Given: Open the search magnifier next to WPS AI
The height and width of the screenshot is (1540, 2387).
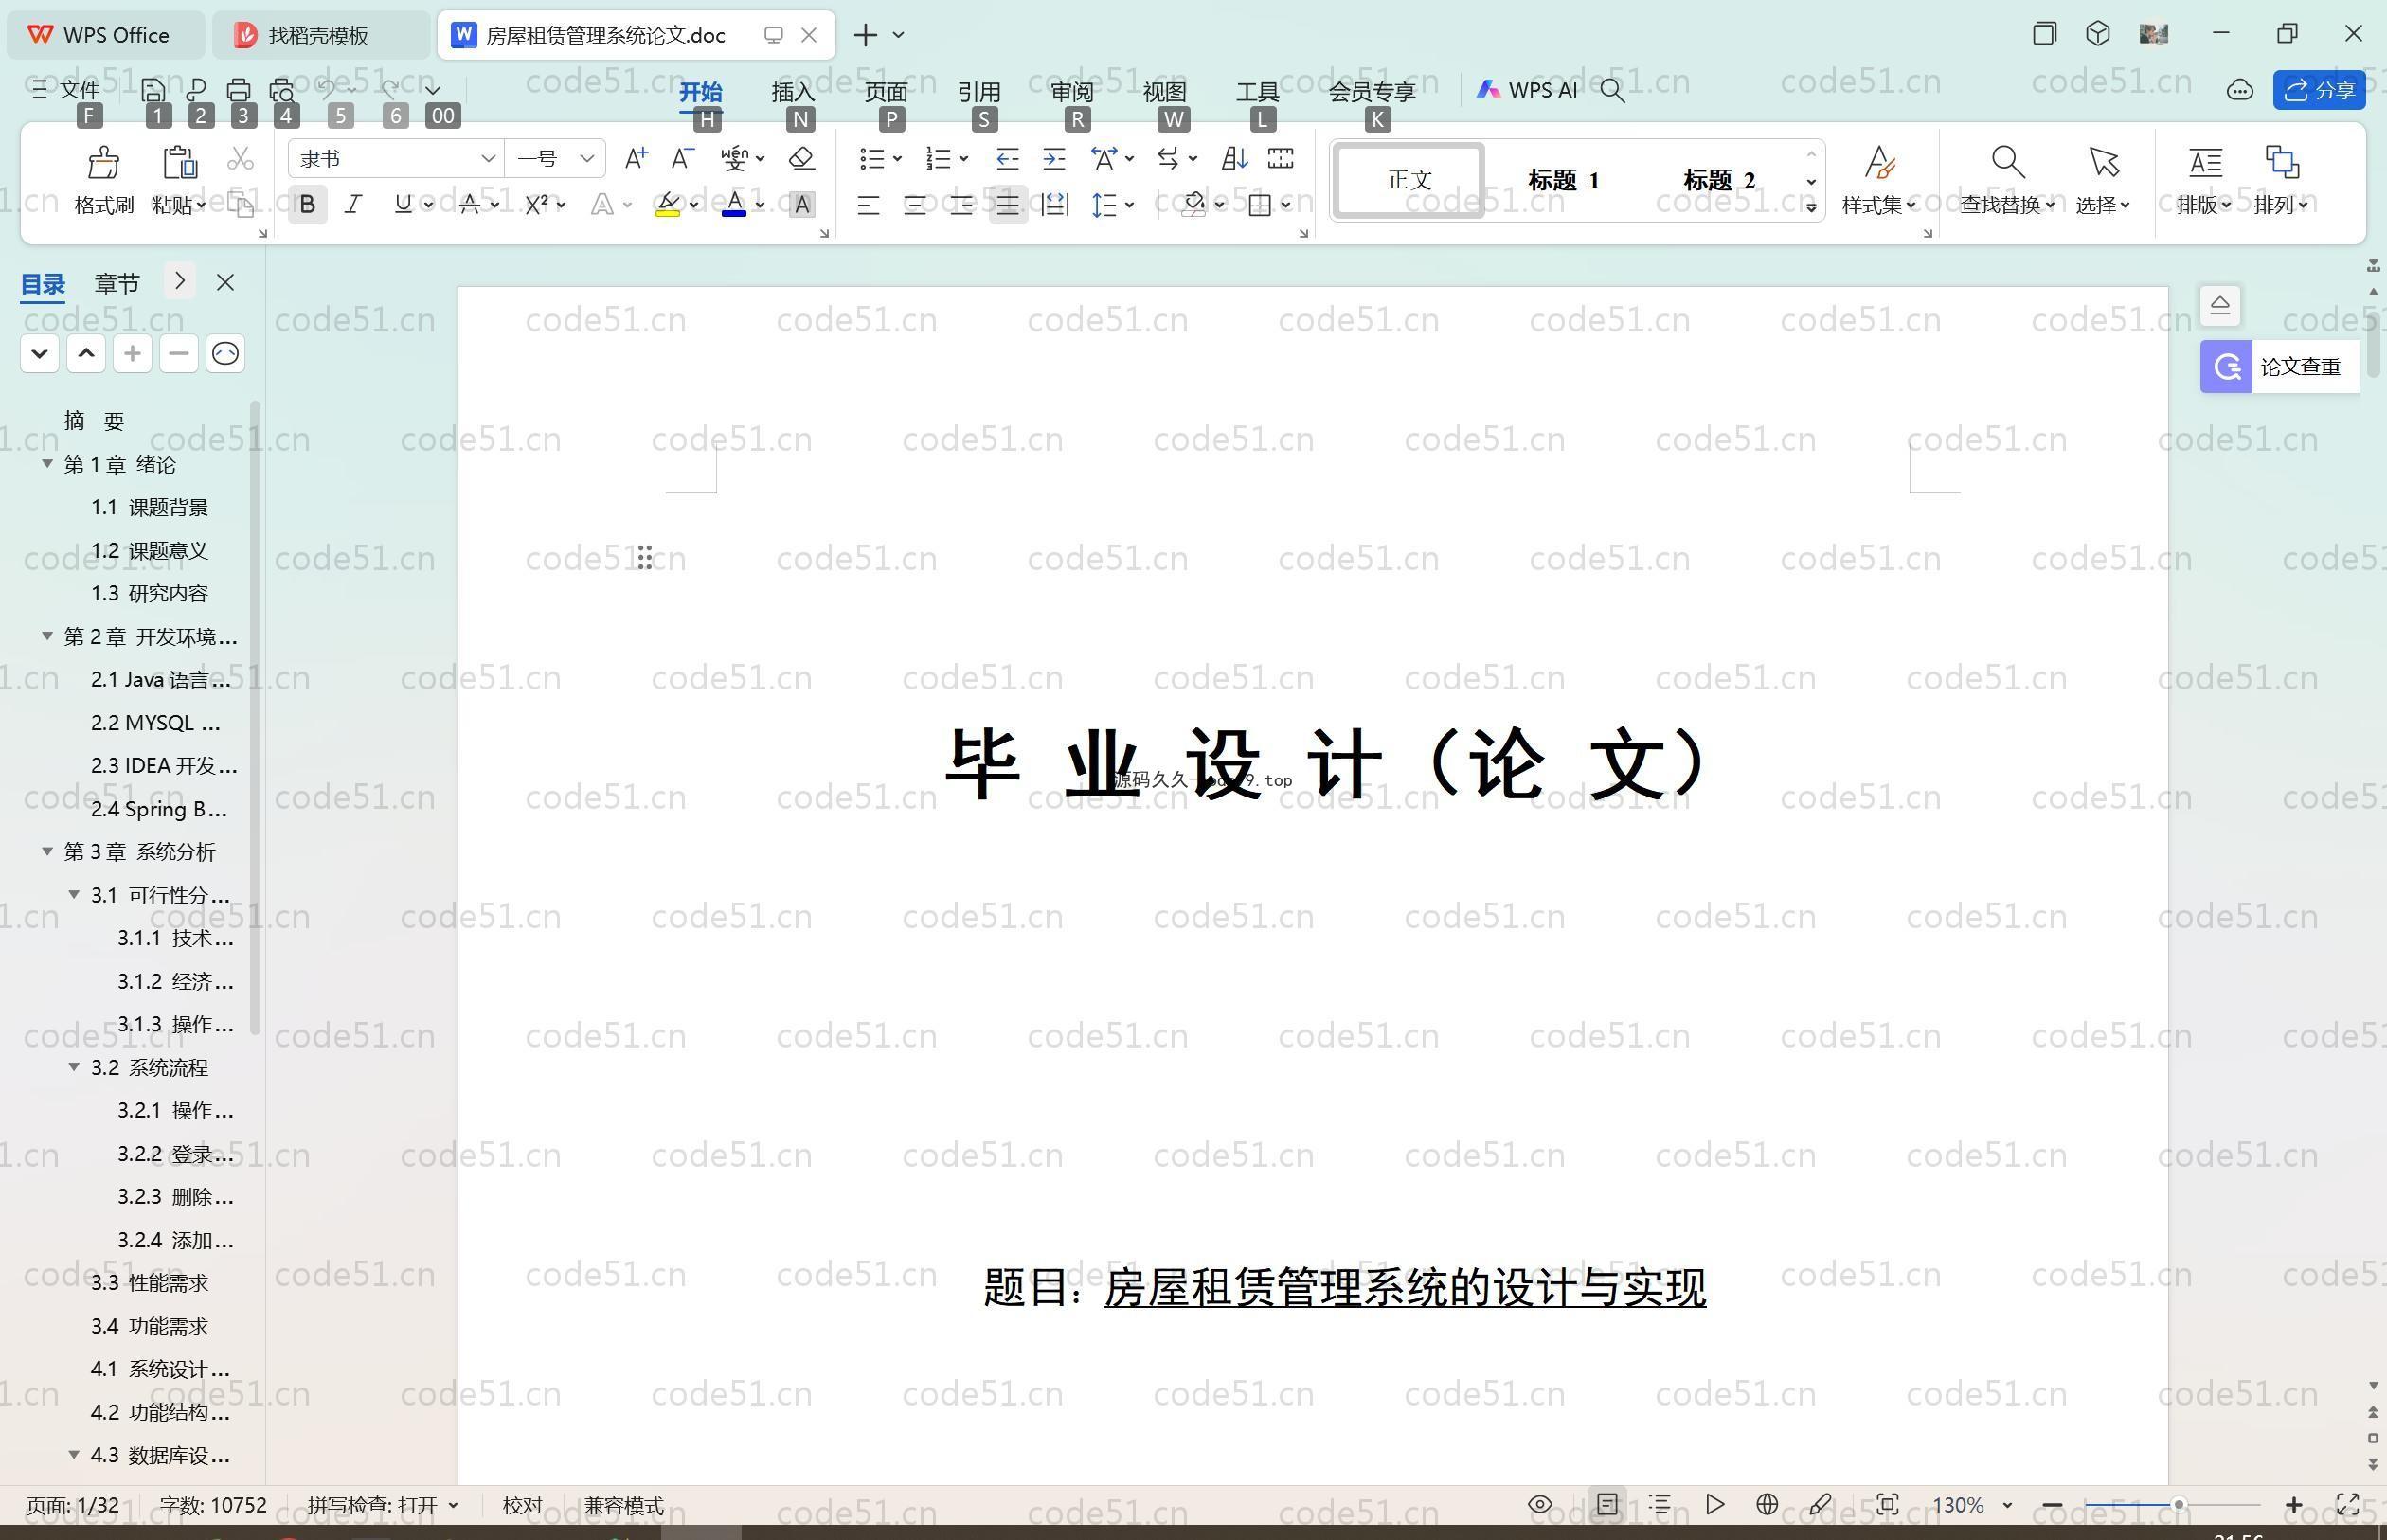Looking at the screenshot, I should tap(1612, 91).
